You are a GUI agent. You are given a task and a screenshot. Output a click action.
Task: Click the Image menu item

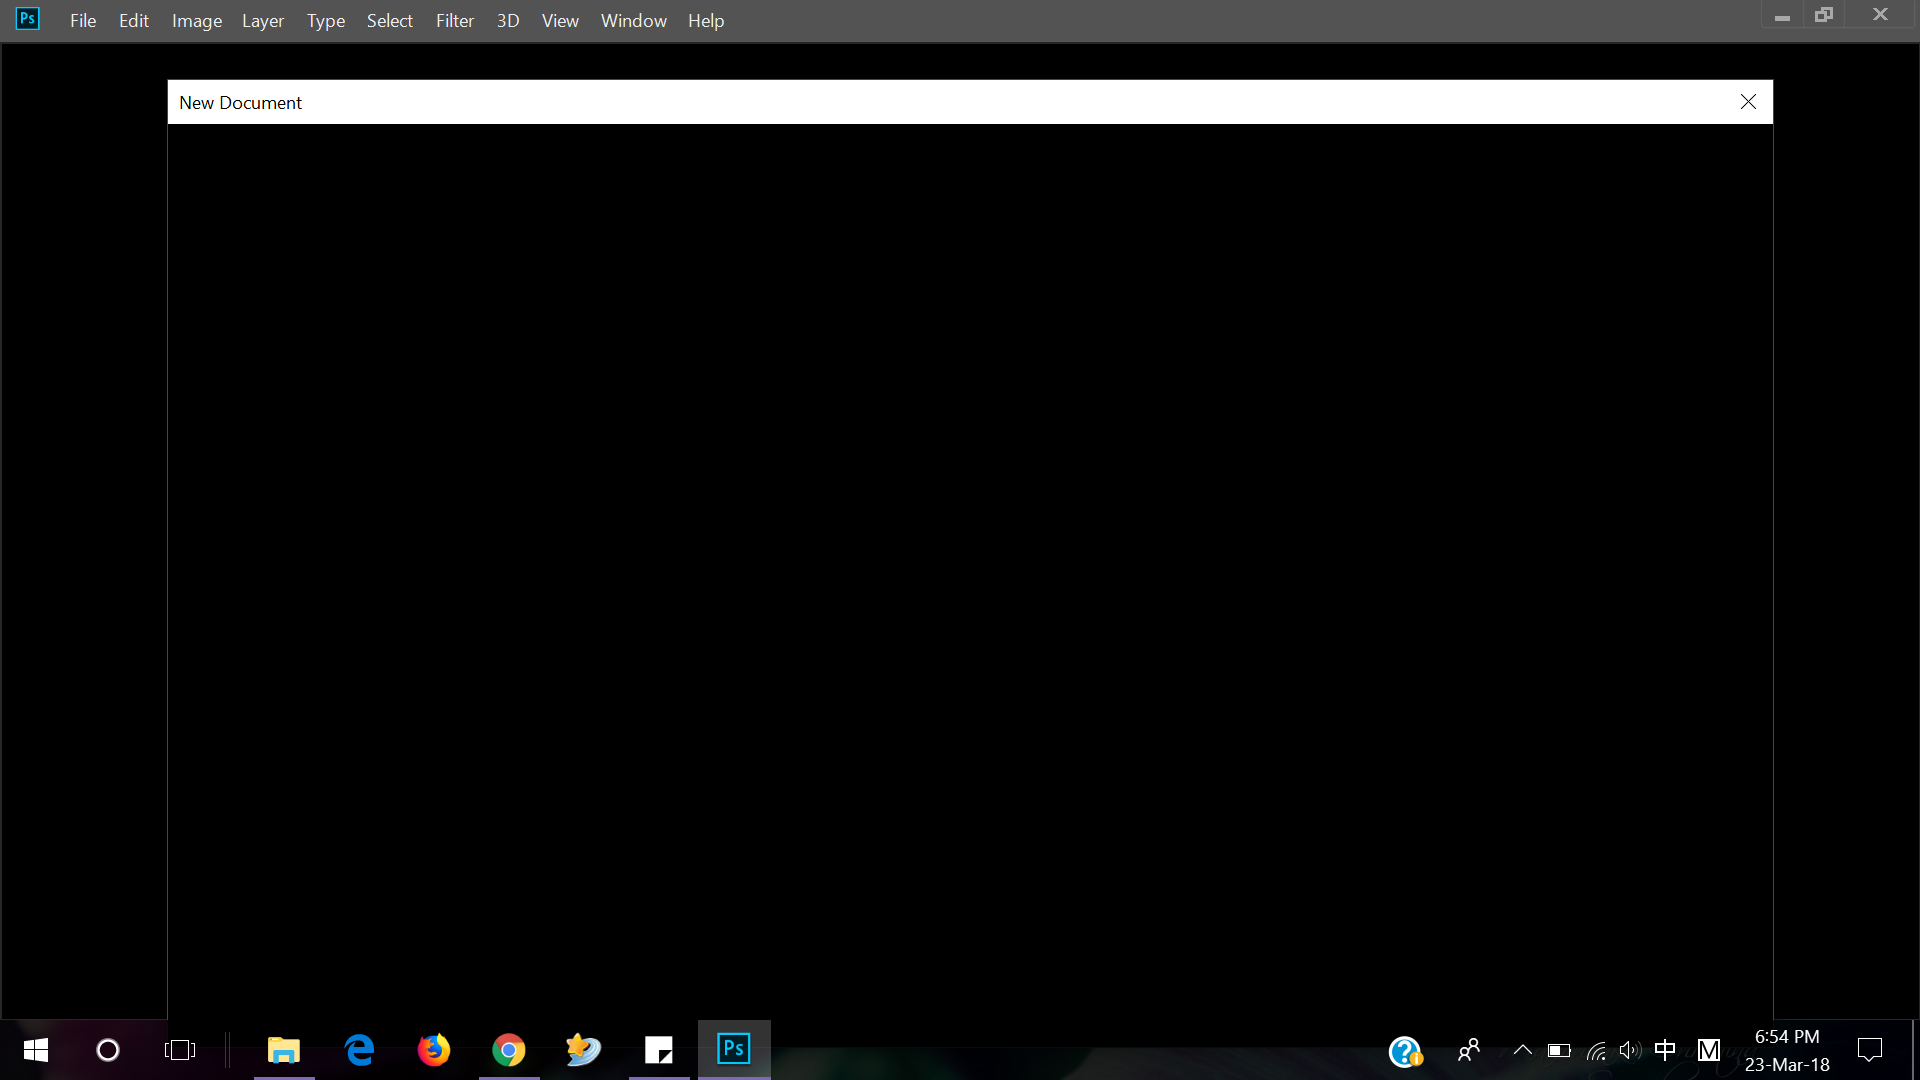(196, 20)
